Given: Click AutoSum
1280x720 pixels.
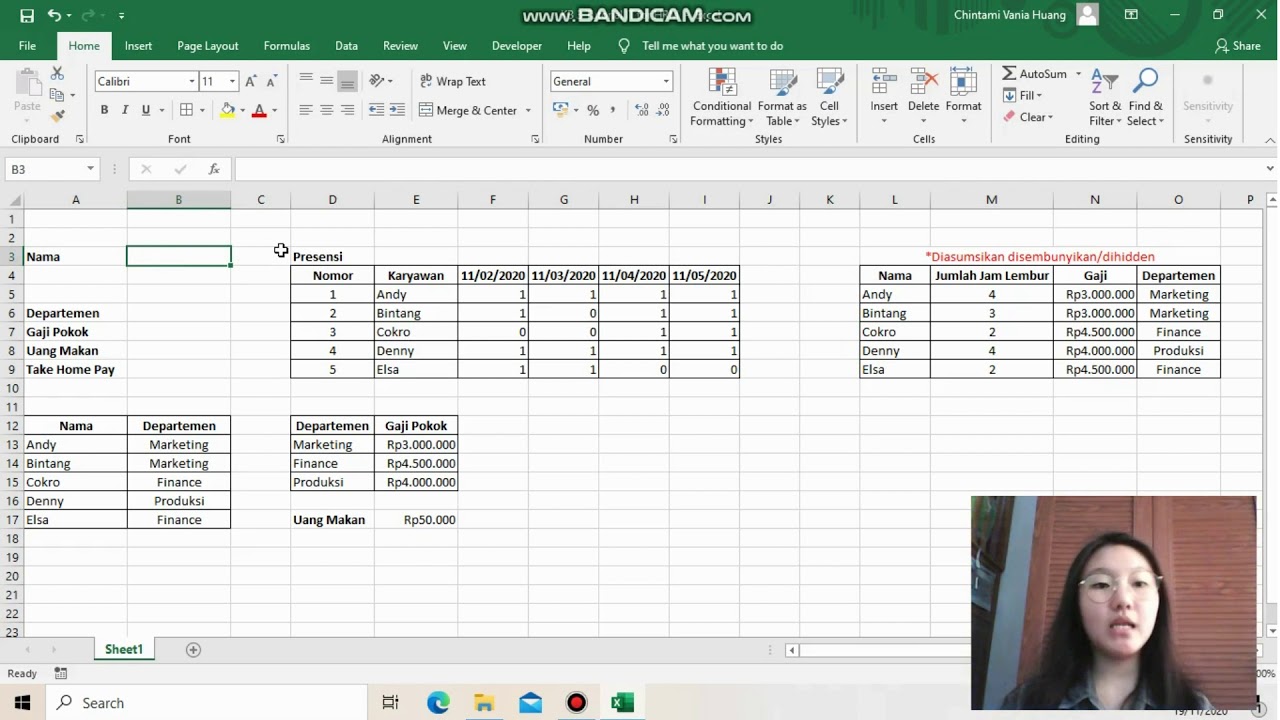Looking at the screenshot, I should (x=1035, y=74).
